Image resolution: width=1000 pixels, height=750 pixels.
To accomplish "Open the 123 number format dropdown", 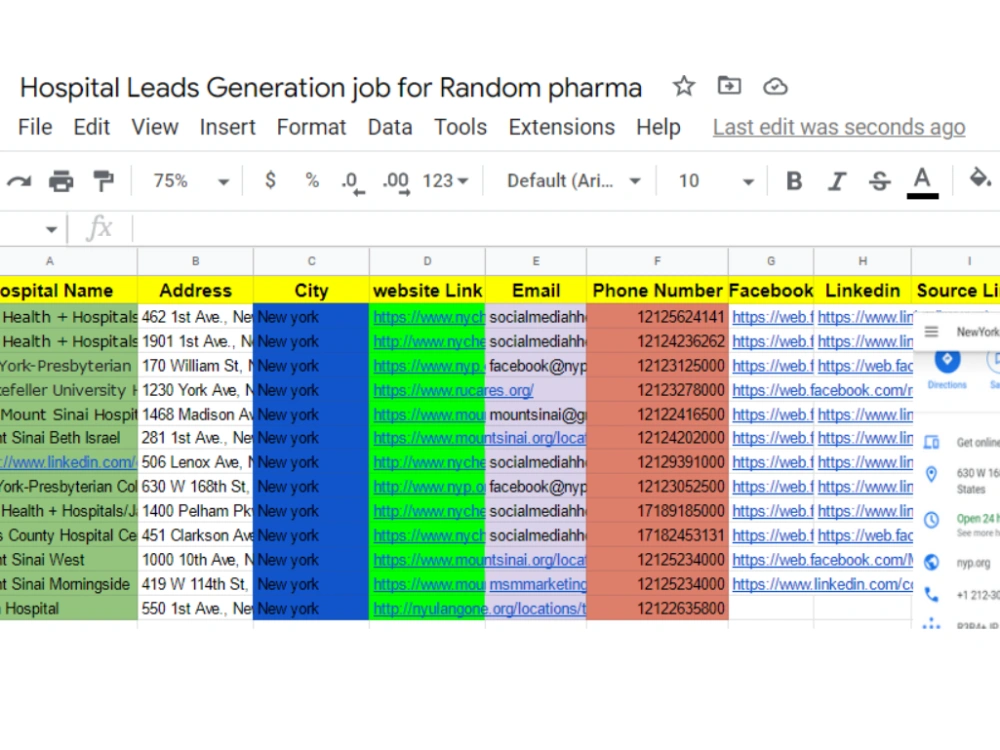I will point(445,181).
